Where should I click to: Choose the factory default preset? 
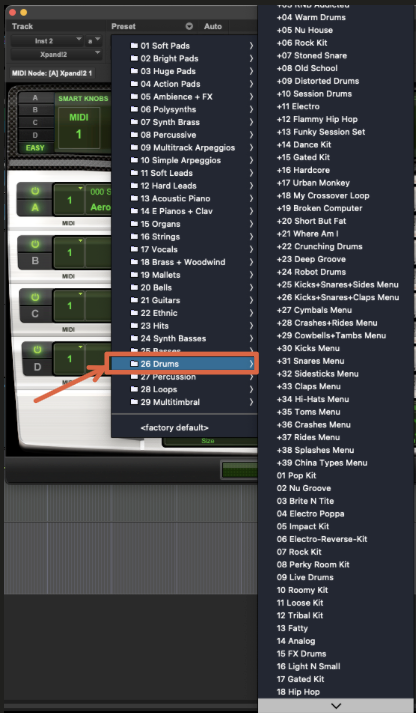[x=175, y=427]
